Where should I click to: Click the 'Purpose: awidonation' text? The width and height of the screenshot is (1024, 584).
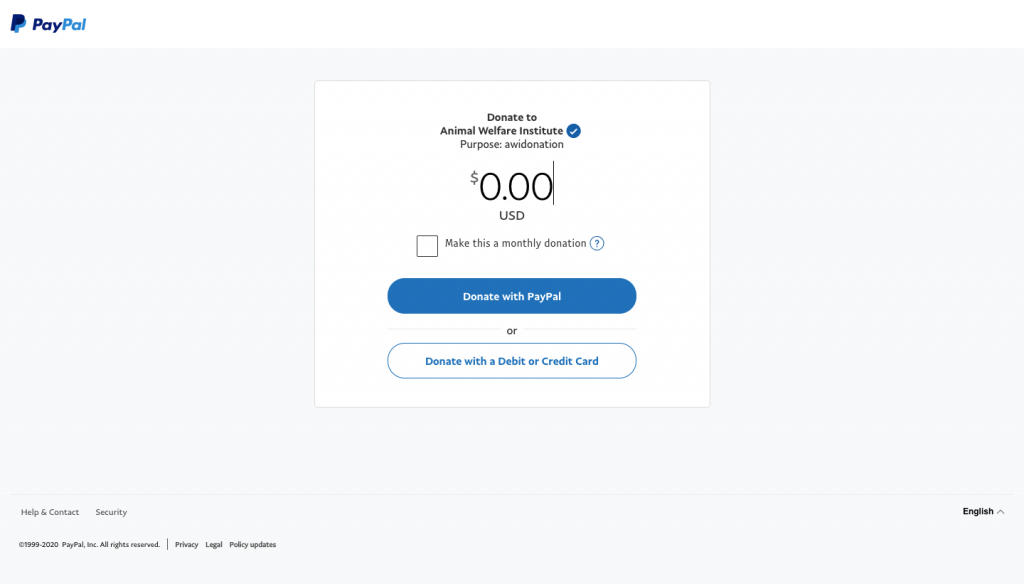click(511, 144)
